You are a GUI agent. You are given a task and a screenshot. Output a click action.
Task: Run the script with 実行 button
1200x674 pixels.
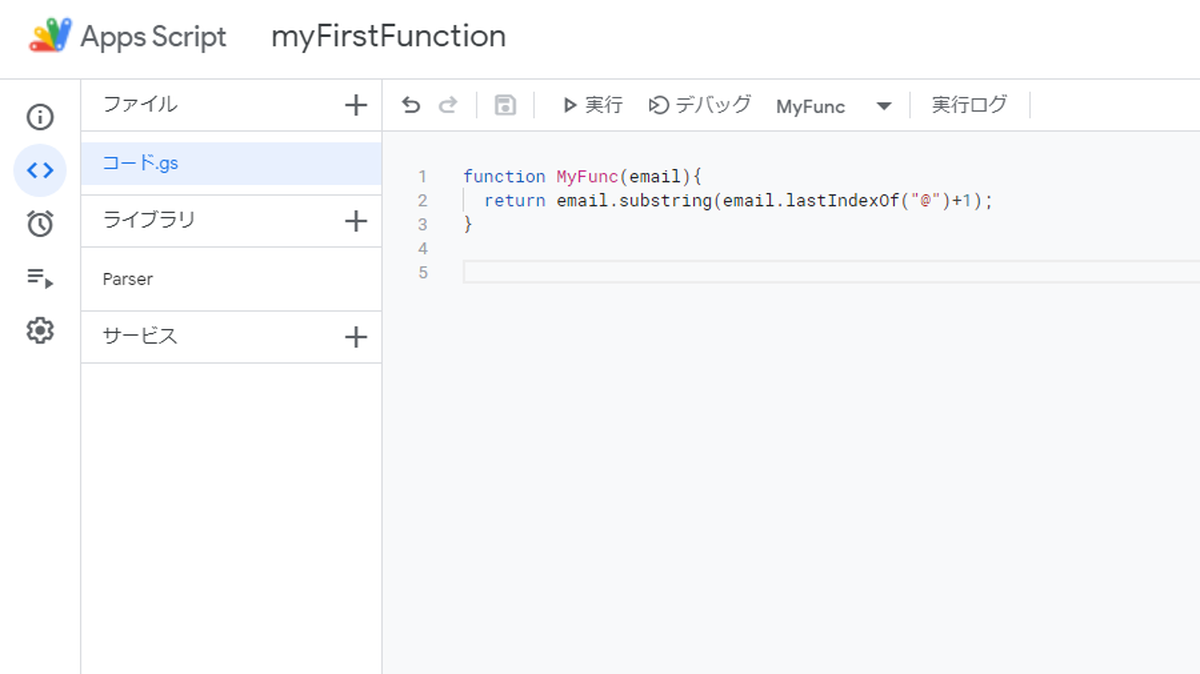tap(592, 105)
